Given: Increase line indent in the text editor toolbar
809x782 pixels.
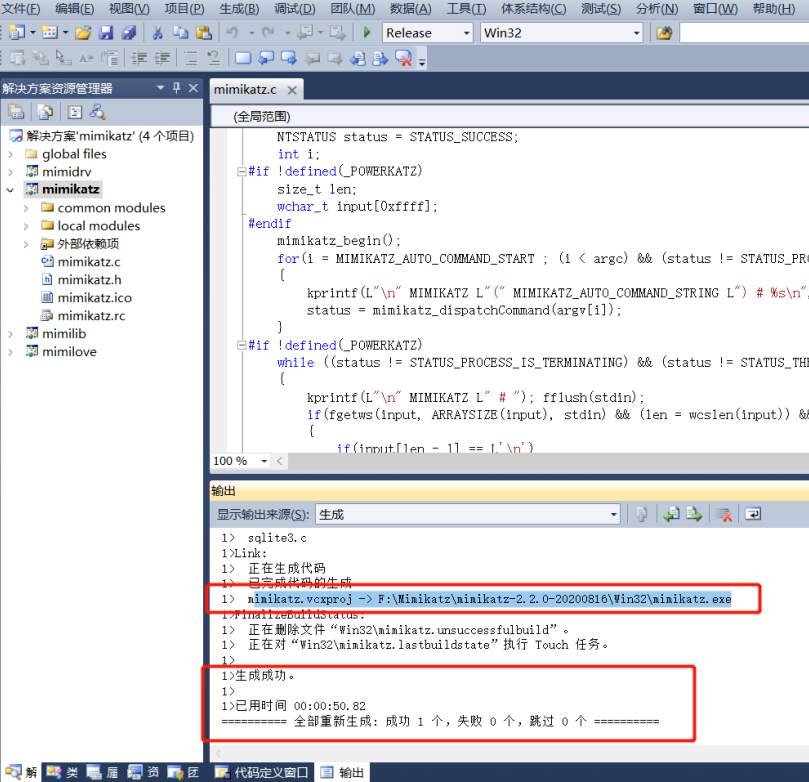Looking at the screenshot, I should pyautogui.click(x=162, y=58).
